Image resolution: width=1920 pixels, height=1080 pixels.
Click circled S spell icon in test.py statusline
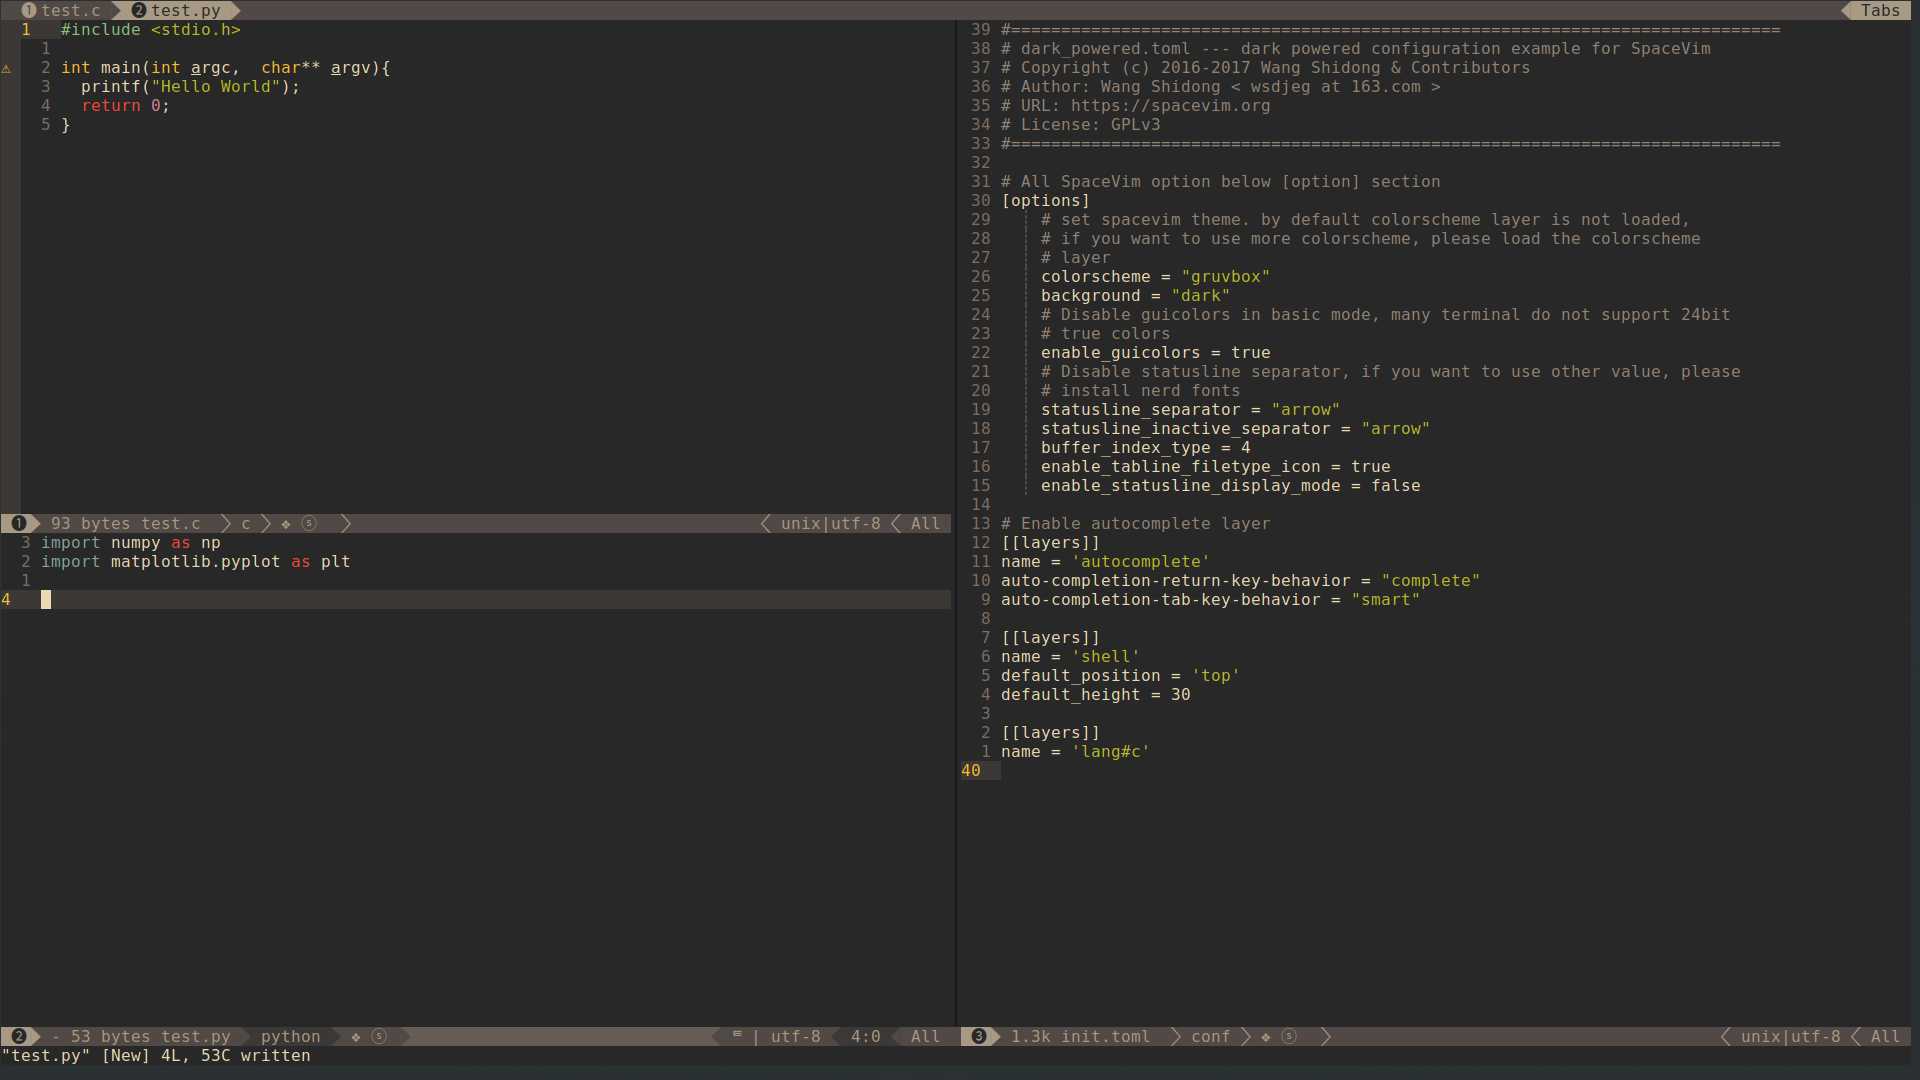tap(379, 1036)
